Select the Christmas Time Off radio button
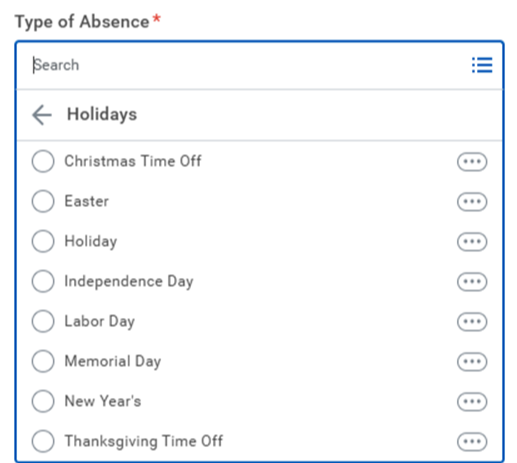The width and height of the screenshot is (517, 463). (43, 161)
